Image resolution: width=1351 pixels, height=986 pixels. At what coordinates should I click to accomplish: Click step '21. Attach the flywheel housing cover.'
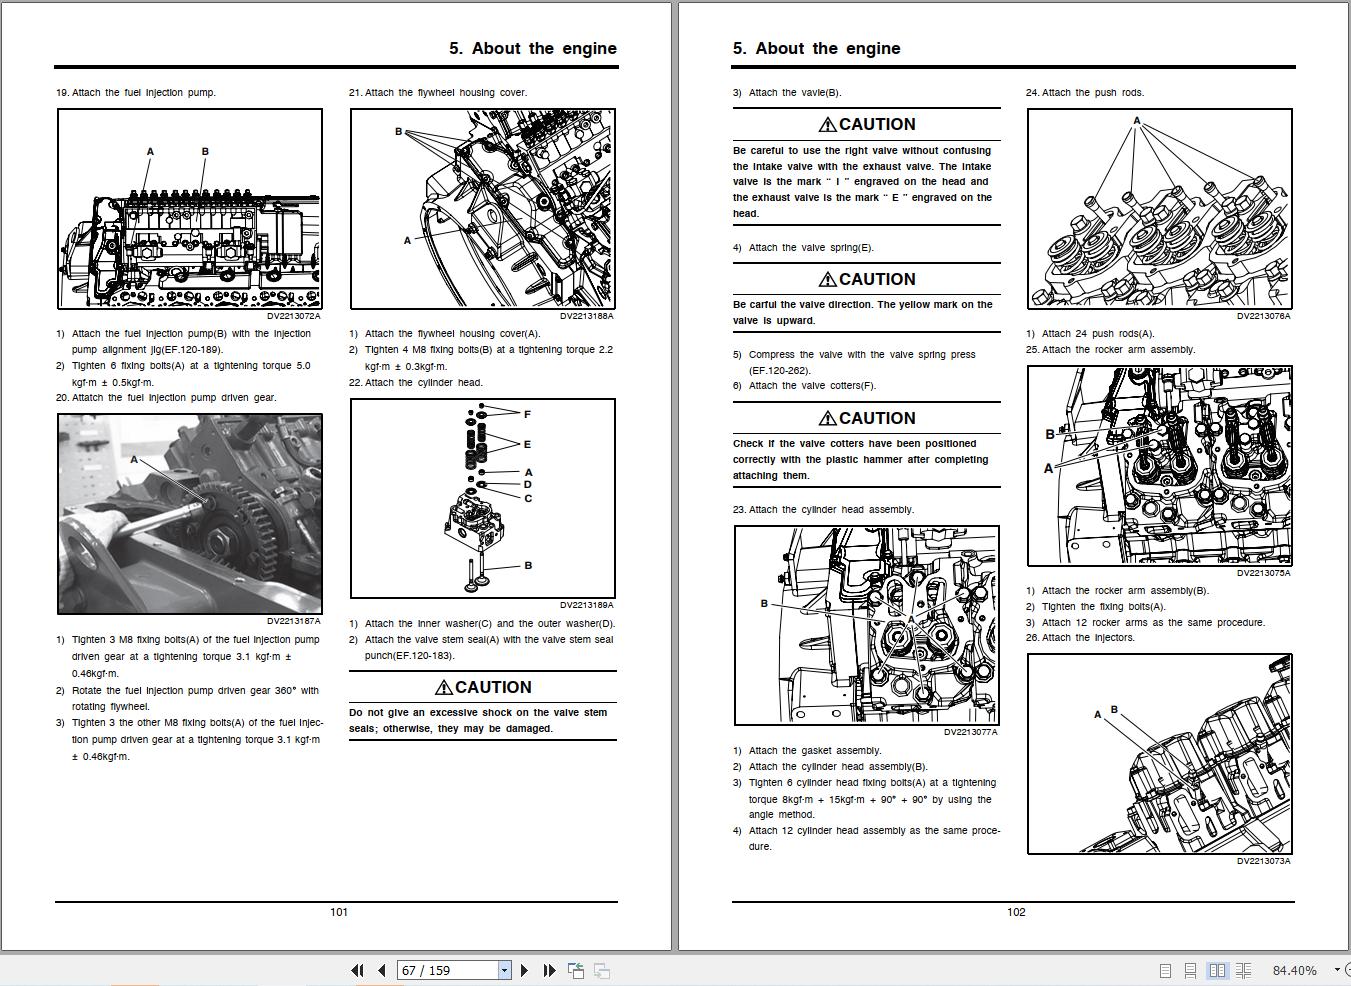(438, 93)
